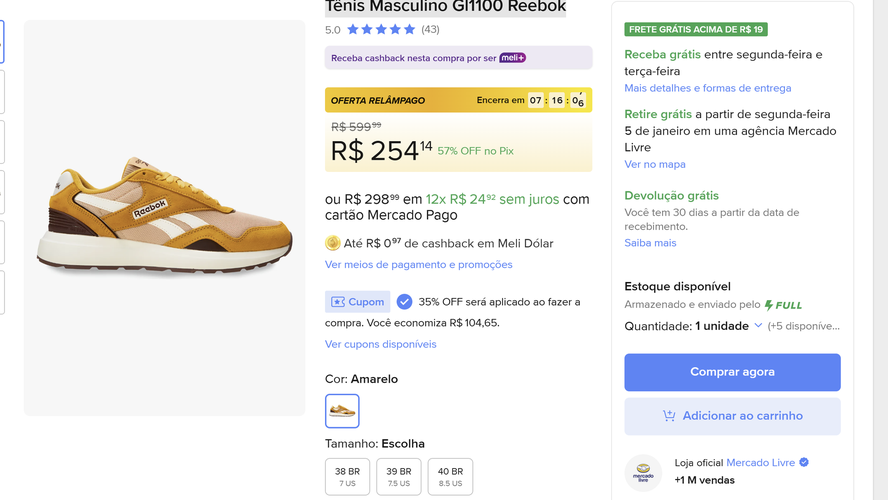888x500 pixels.
Task: Open Mais detalhes e formas de entrega
Action: coord(707,88)
